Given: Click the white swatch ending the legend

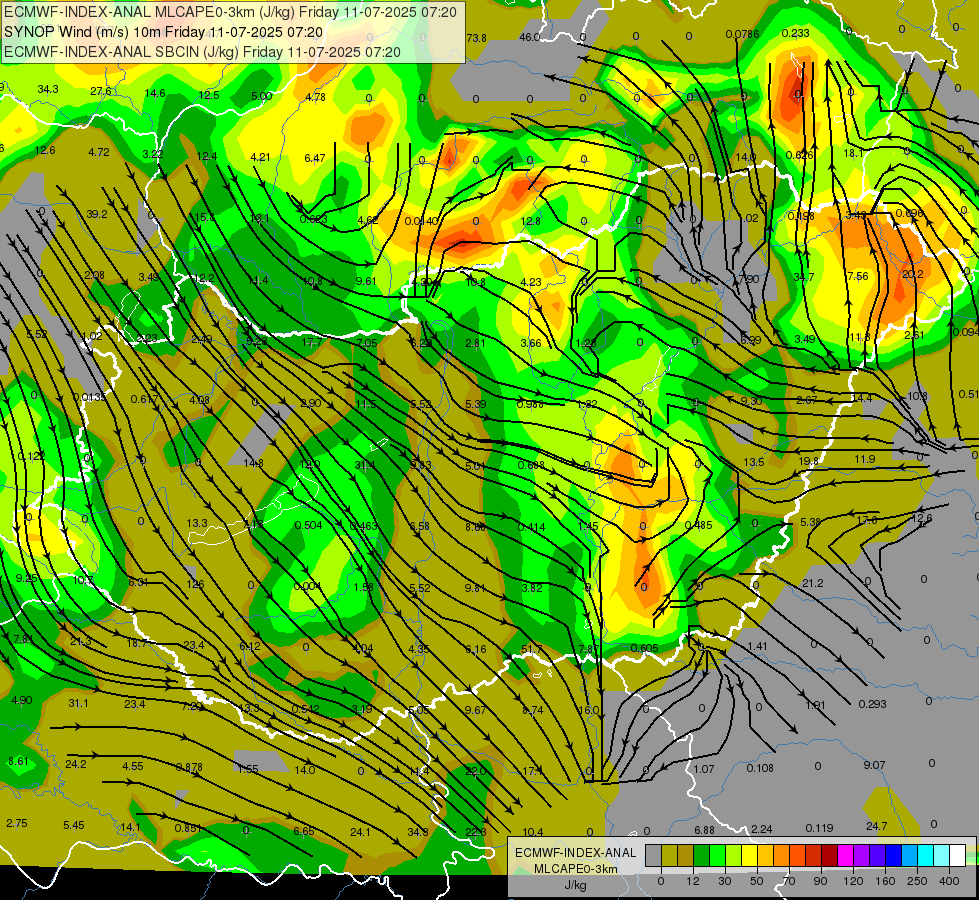Looking at the screenshot, I should (x=958, y=855).
